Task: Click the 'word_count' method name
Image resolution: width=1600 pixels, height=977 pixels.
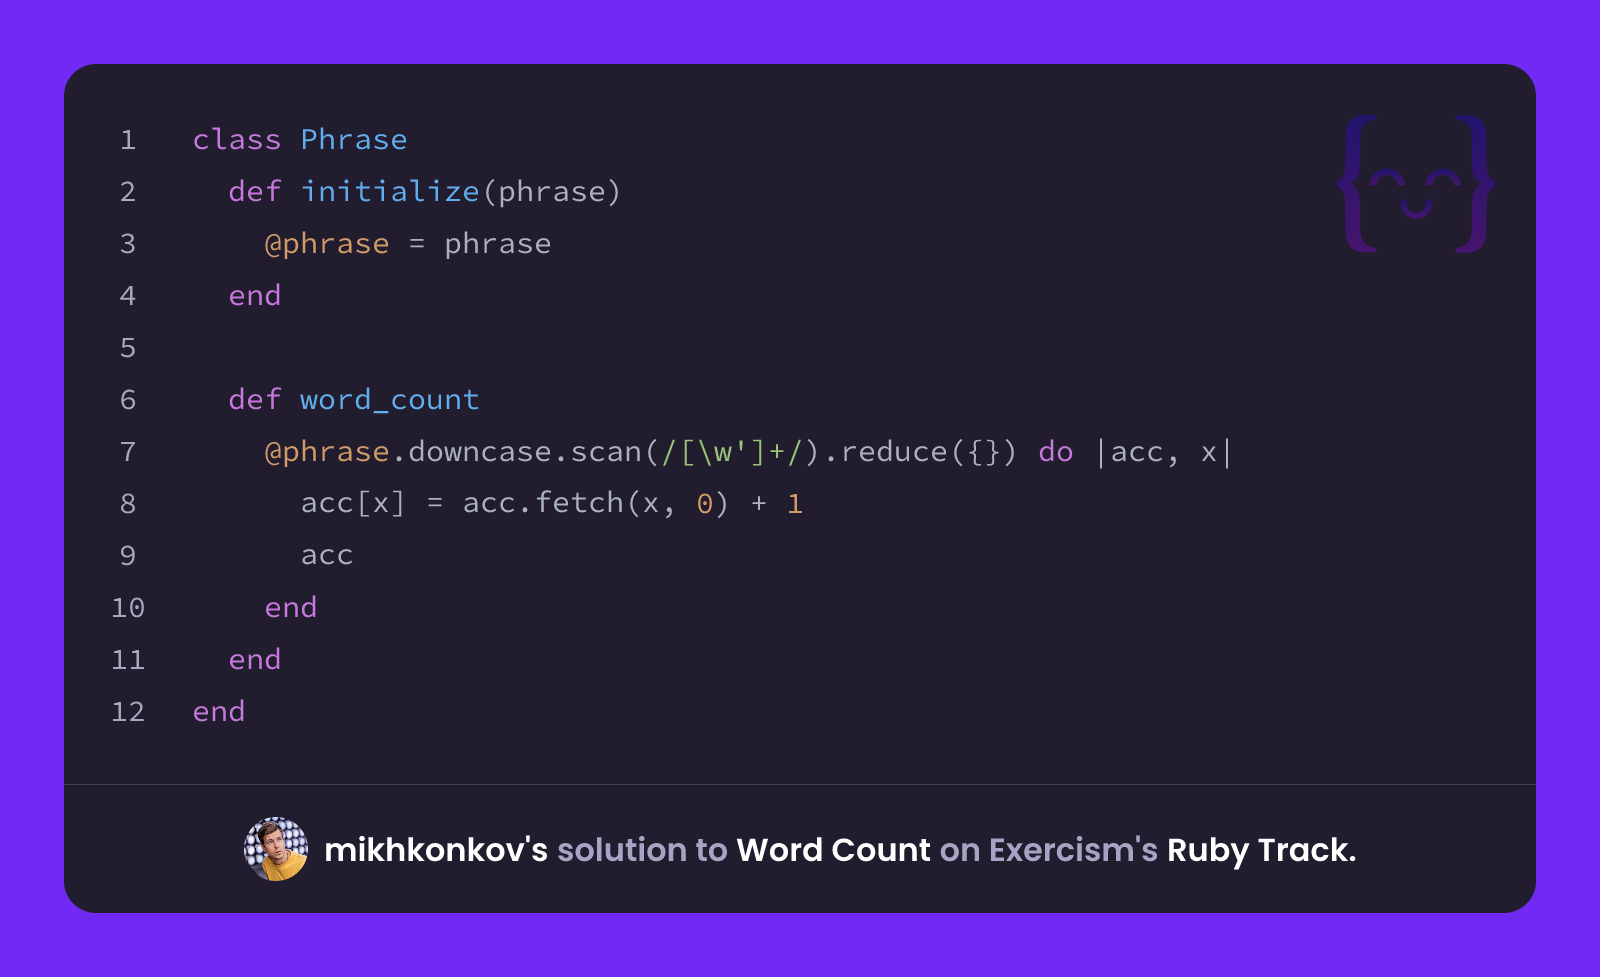Action: (390, 399)
